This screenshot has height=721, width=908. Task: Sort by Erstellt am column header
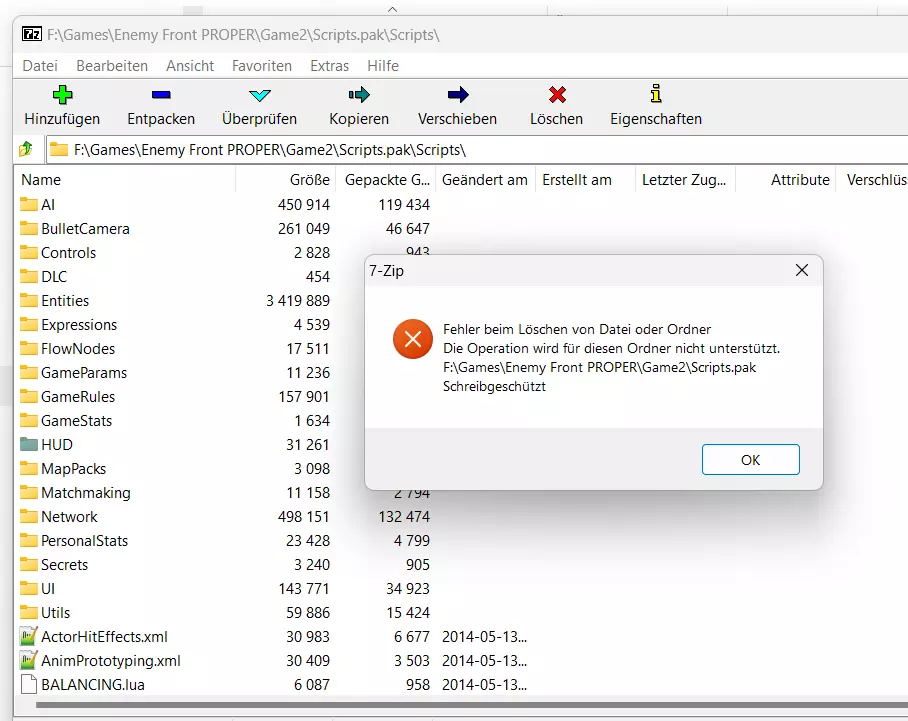tap(586, 180)
